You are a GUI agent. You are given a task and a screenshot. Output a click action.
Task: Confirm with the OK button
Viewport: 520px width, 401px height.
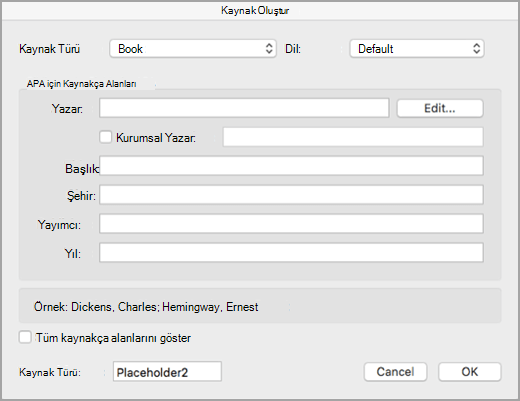click(469, 372)
